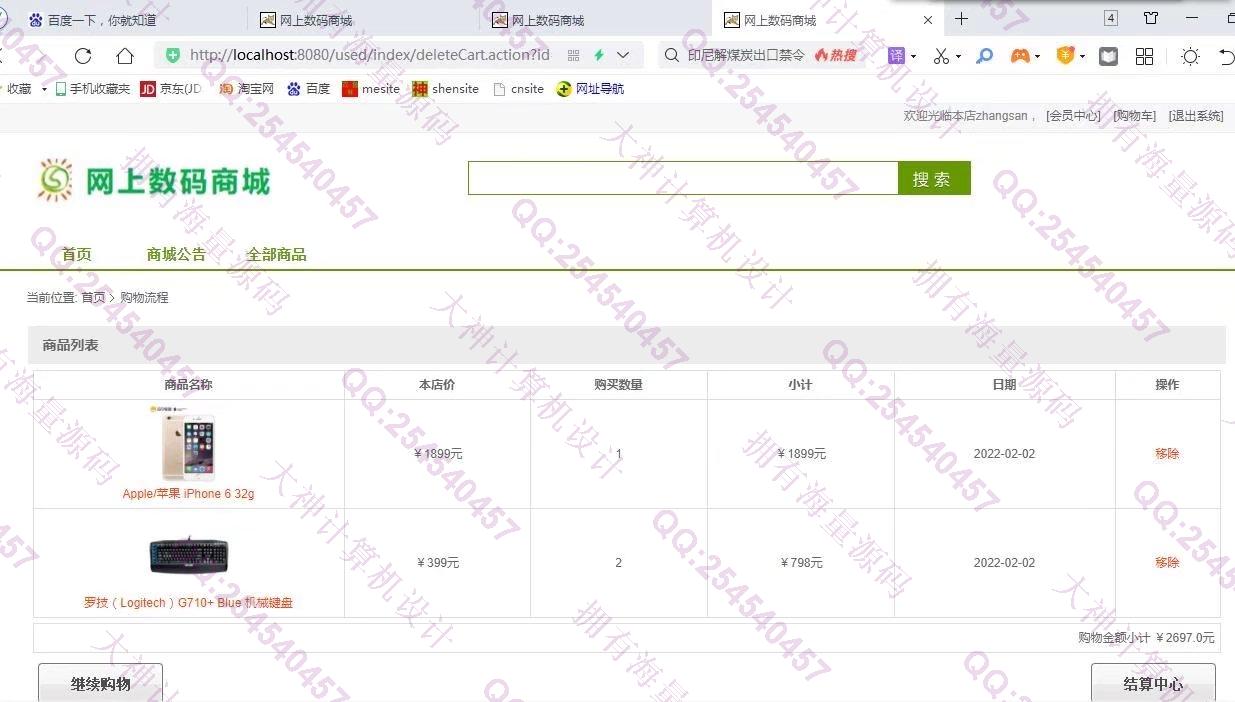Open 全部商品 in the navigation menu

(276, 254)
